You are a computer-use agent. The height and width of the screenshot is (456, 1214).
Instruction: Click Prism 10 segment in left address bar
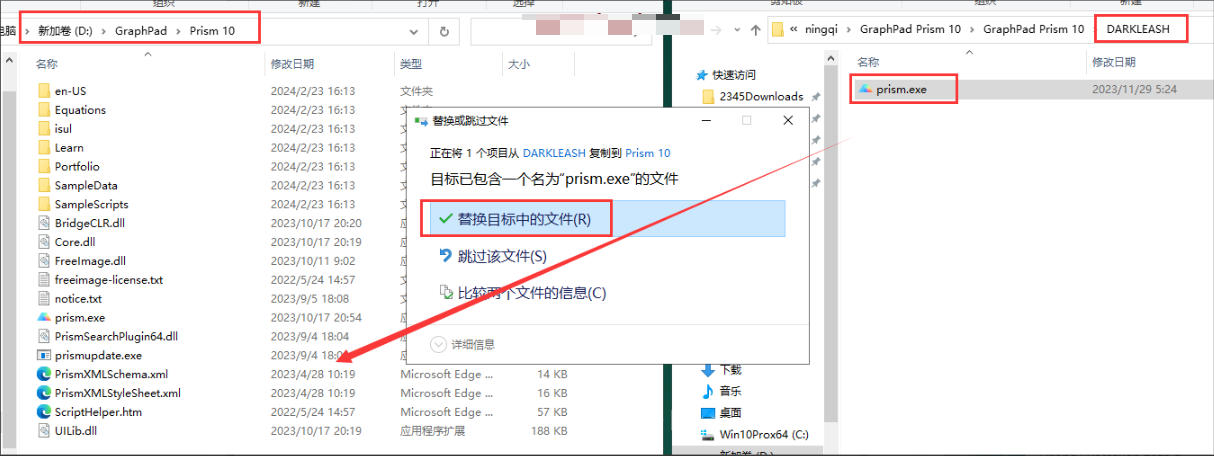pos(213,31)
